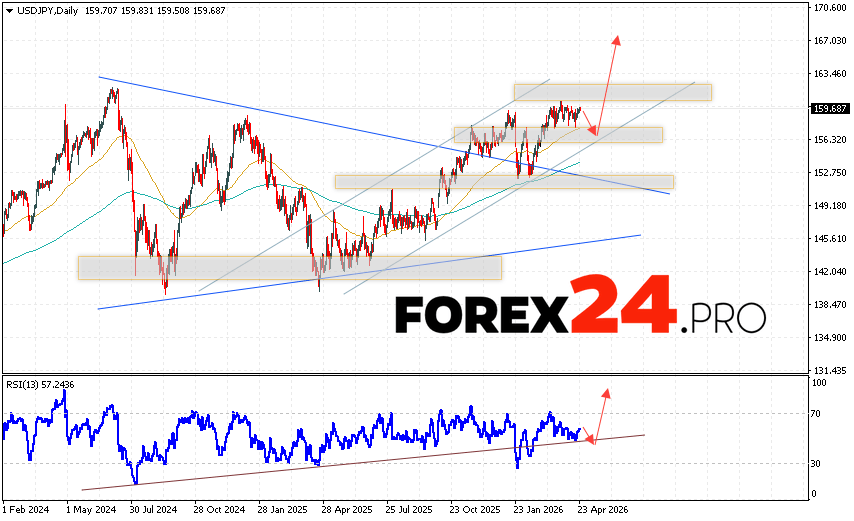Click the red arrowhead pointing down at the 156.320 zone
854x521 pixels.
click(x=593, y=131)
